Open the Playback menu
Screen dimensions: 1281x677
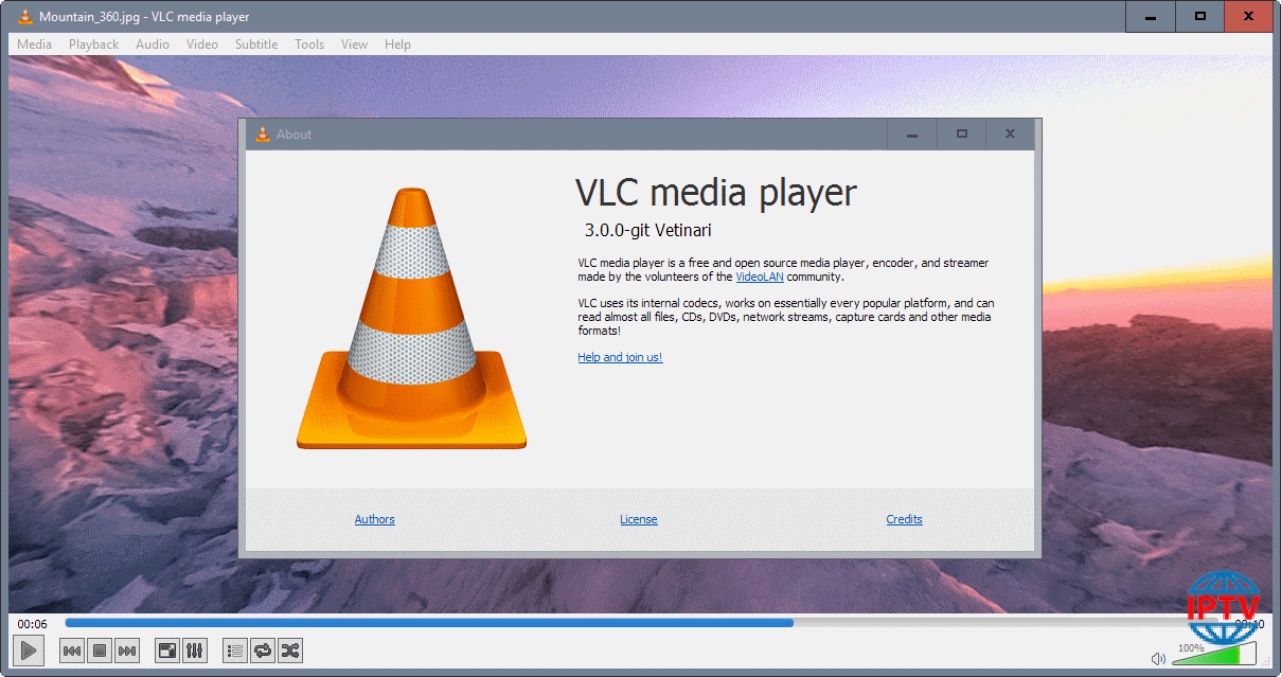click(x=93, y=44)
